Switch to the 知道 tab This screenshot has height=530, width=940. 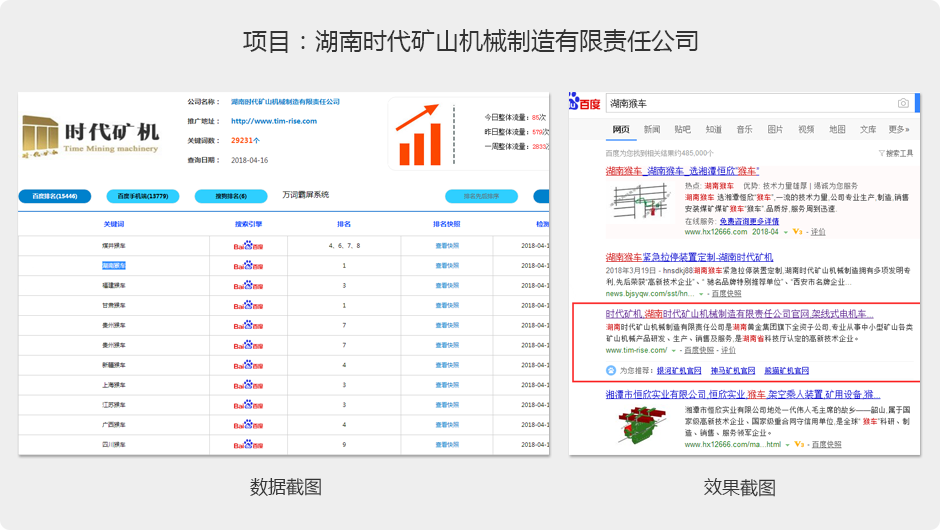pos(713,129)
